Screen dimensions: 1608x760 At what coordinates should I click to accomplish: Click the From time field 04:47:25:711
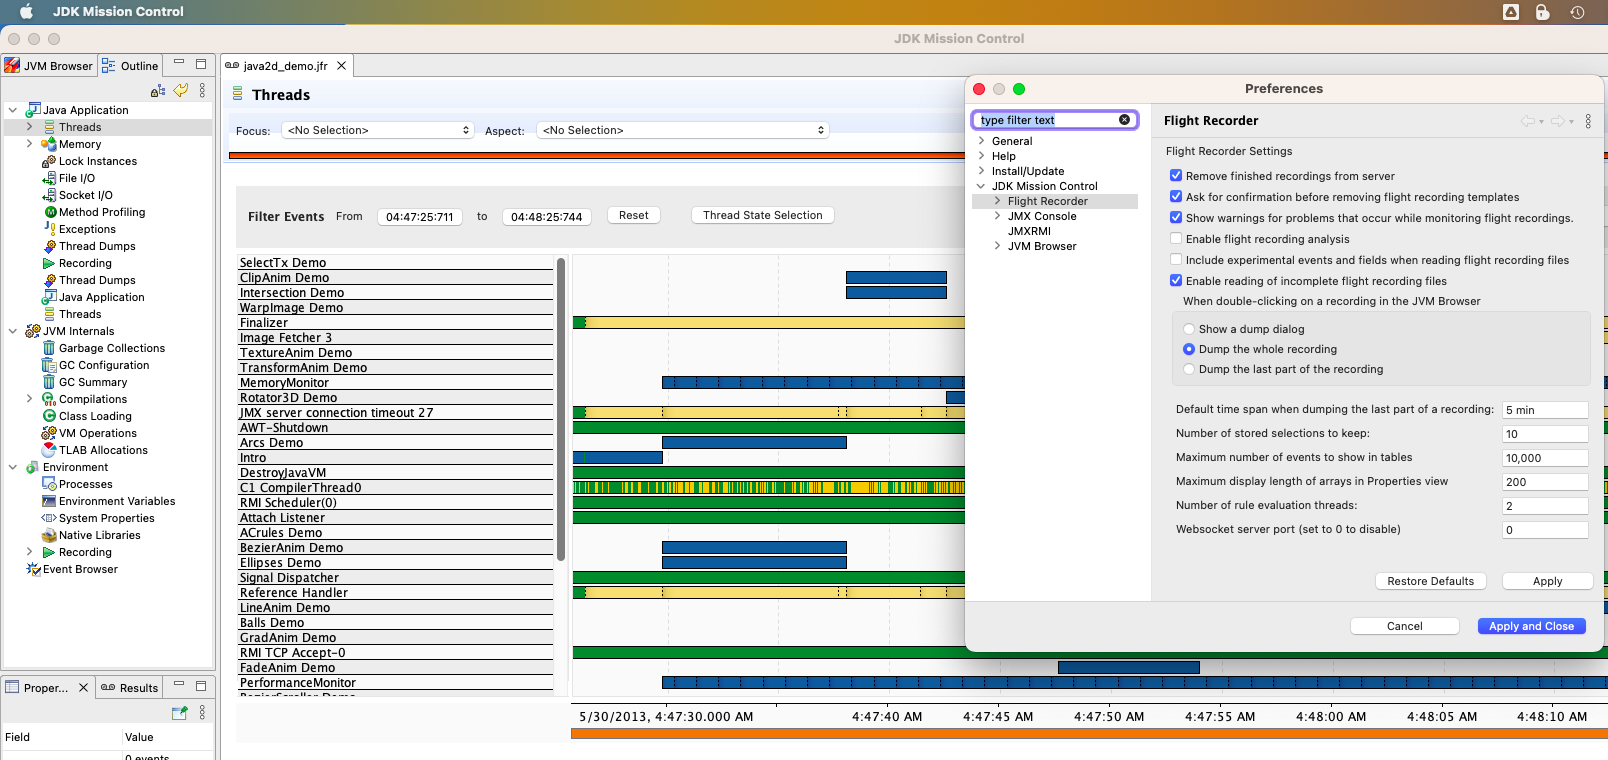[x=420, y=216]
